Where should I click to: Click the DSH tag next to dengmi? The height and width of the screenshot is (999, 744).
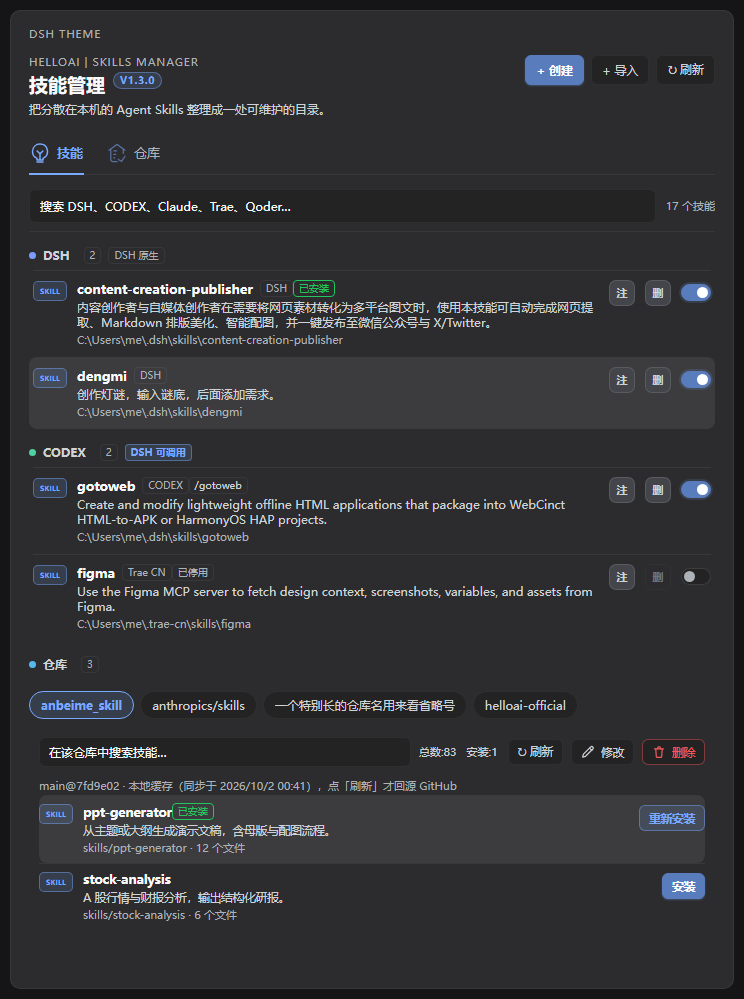150,375
